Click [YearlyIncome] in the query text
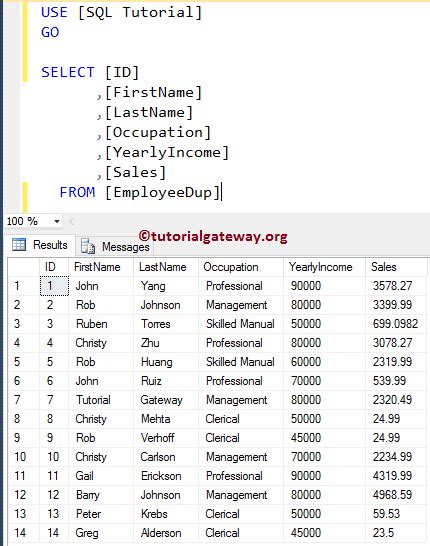The height and width of the screenshot is (546, 430). [167, 153]
